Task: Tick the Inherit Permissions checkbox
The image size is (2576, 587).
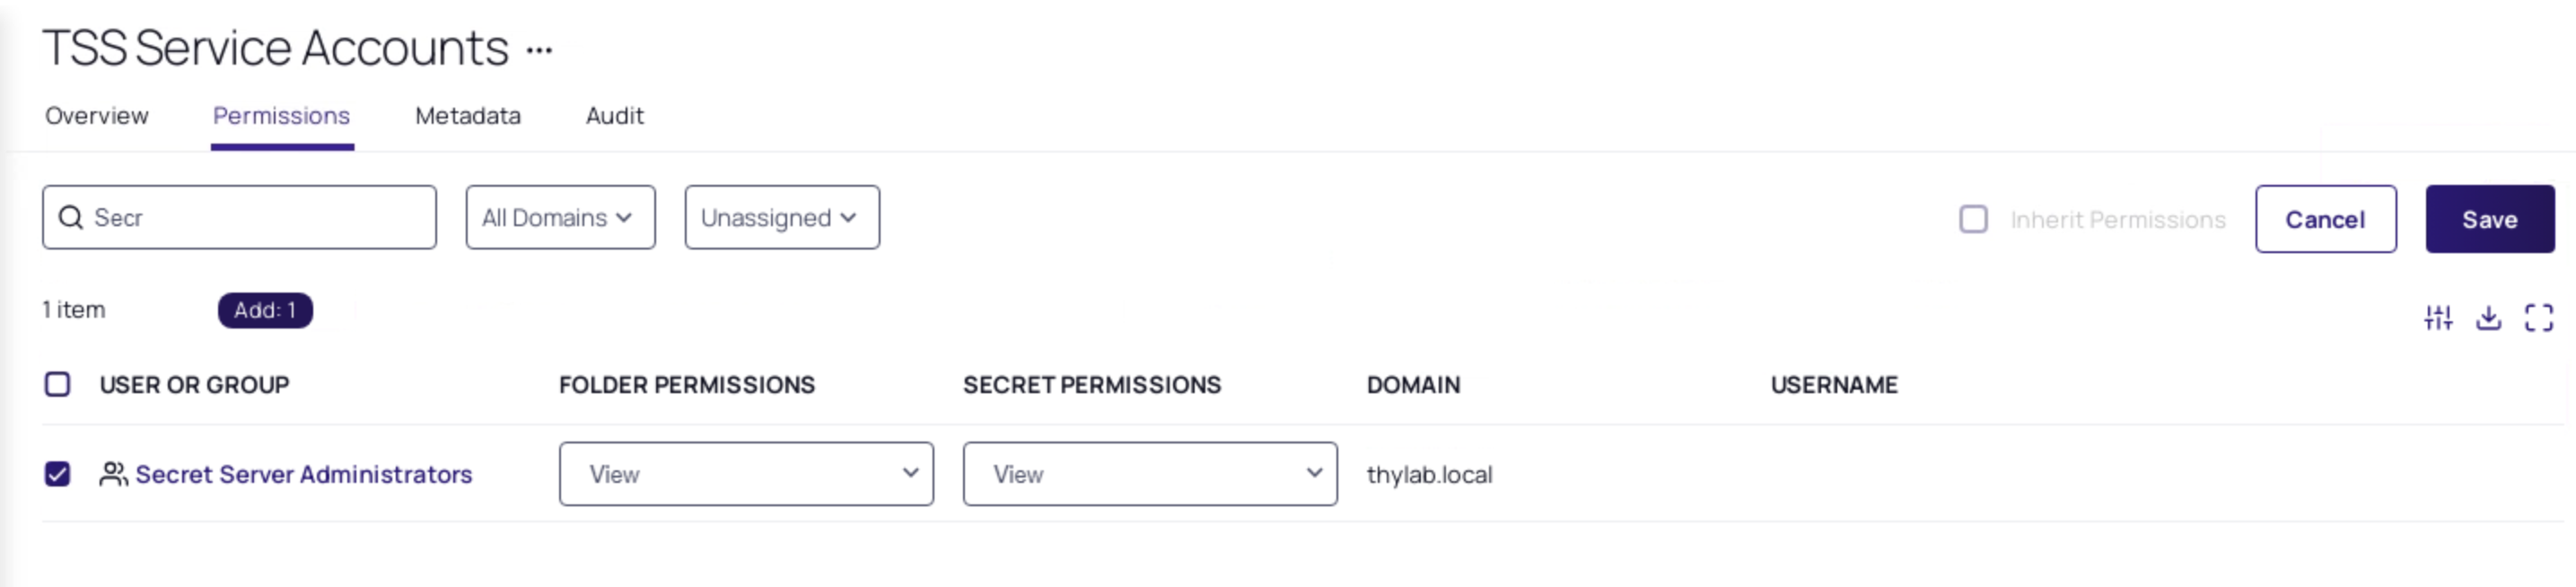Action: pyautogui.click(x=1973, y=219)
